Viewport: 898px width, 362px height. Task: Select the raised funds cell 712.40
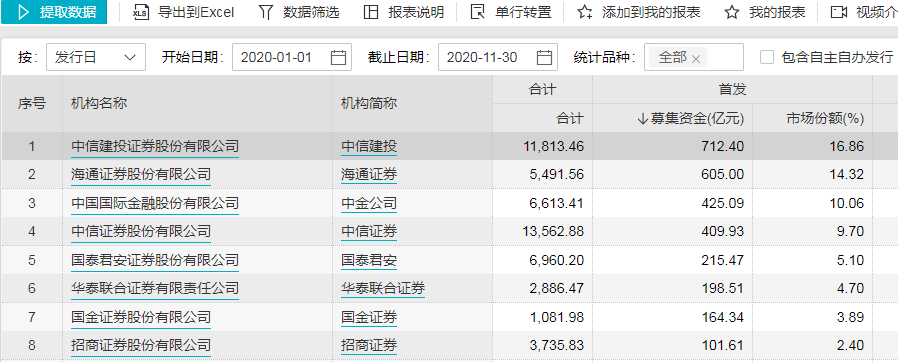tap(723, 147)
